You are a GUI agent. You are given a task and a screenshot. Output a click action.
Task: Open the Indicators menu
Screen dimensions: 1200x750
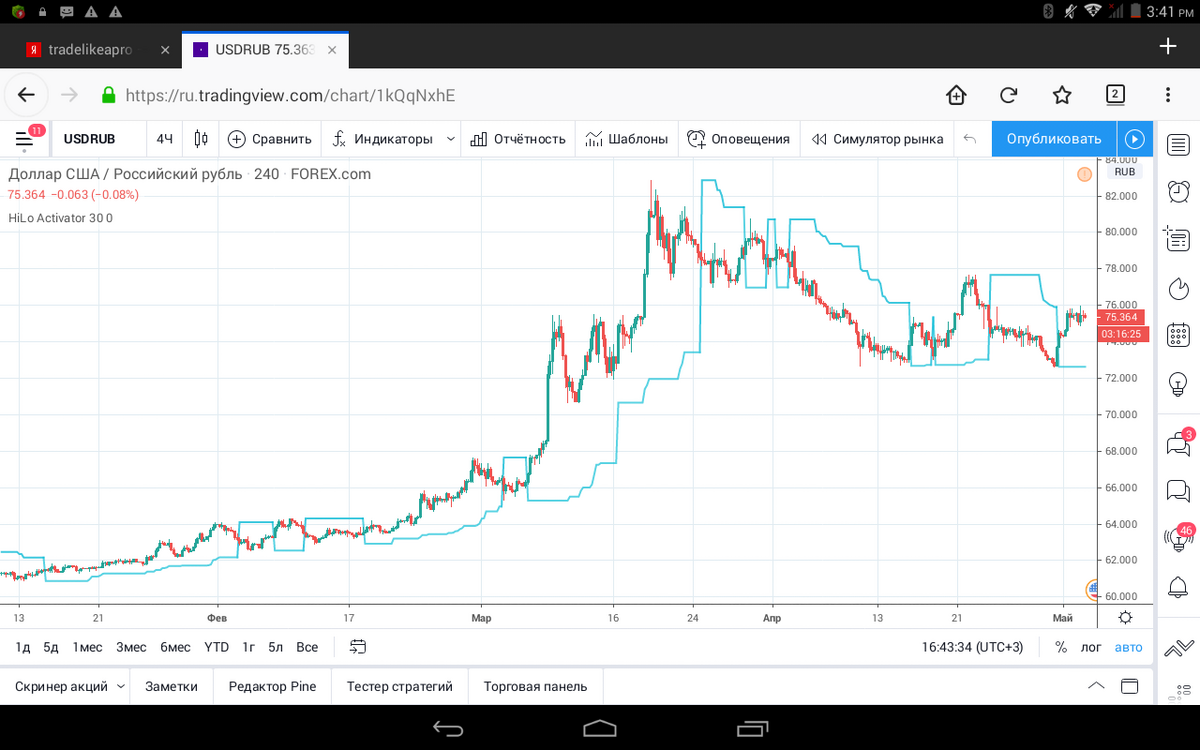pos(383,139)
